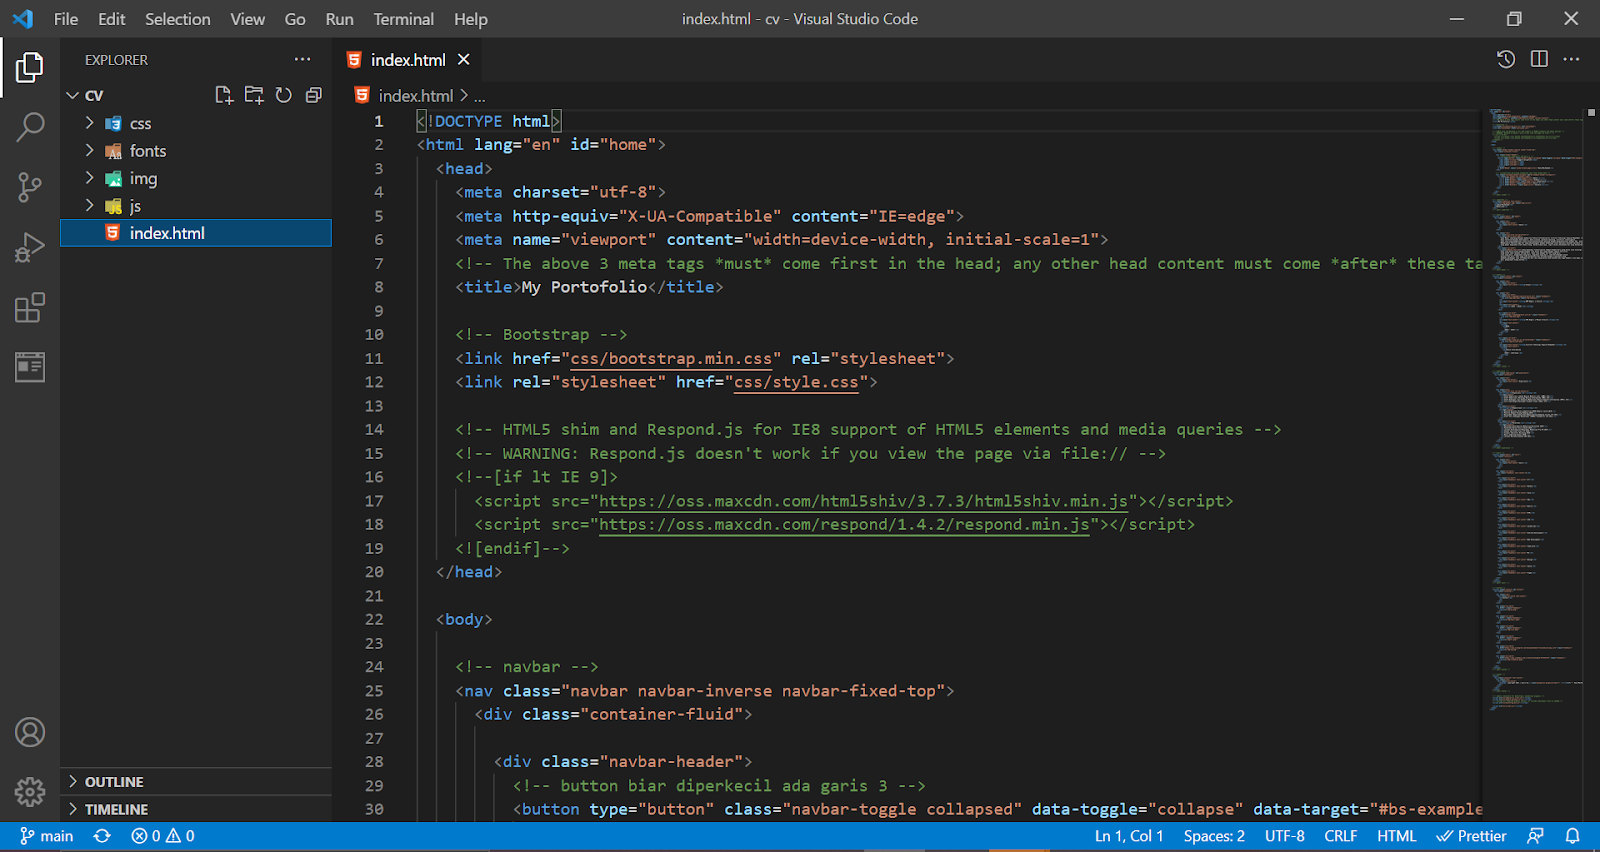
Task: Open the Extensions view
Action: coord(30,307)
